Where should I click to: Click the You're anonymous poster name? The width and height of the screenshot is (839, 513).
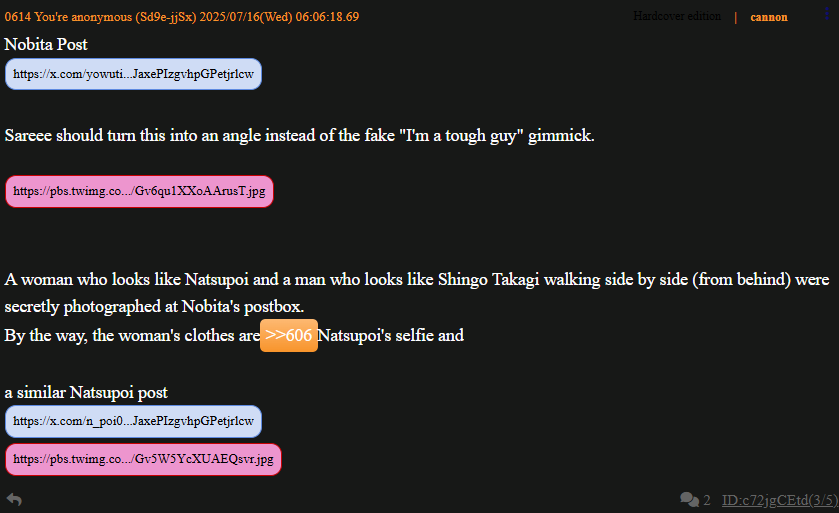[83, 17]
